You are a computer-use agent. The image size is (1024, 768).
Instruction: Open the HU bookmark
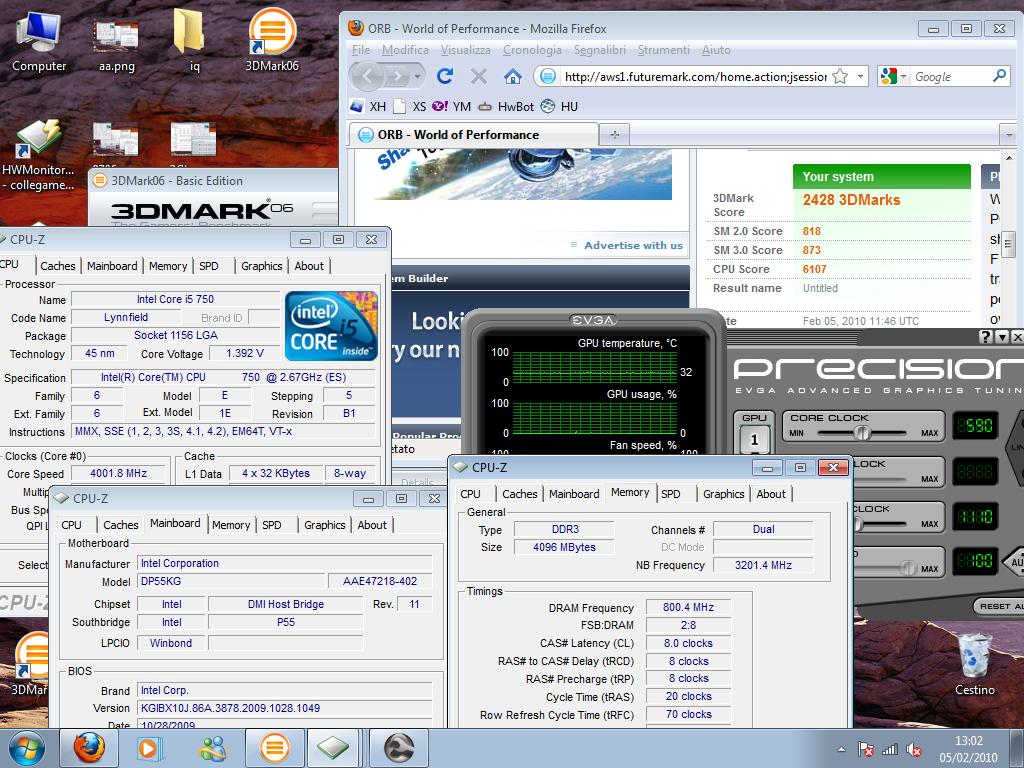tap(560, 106)
